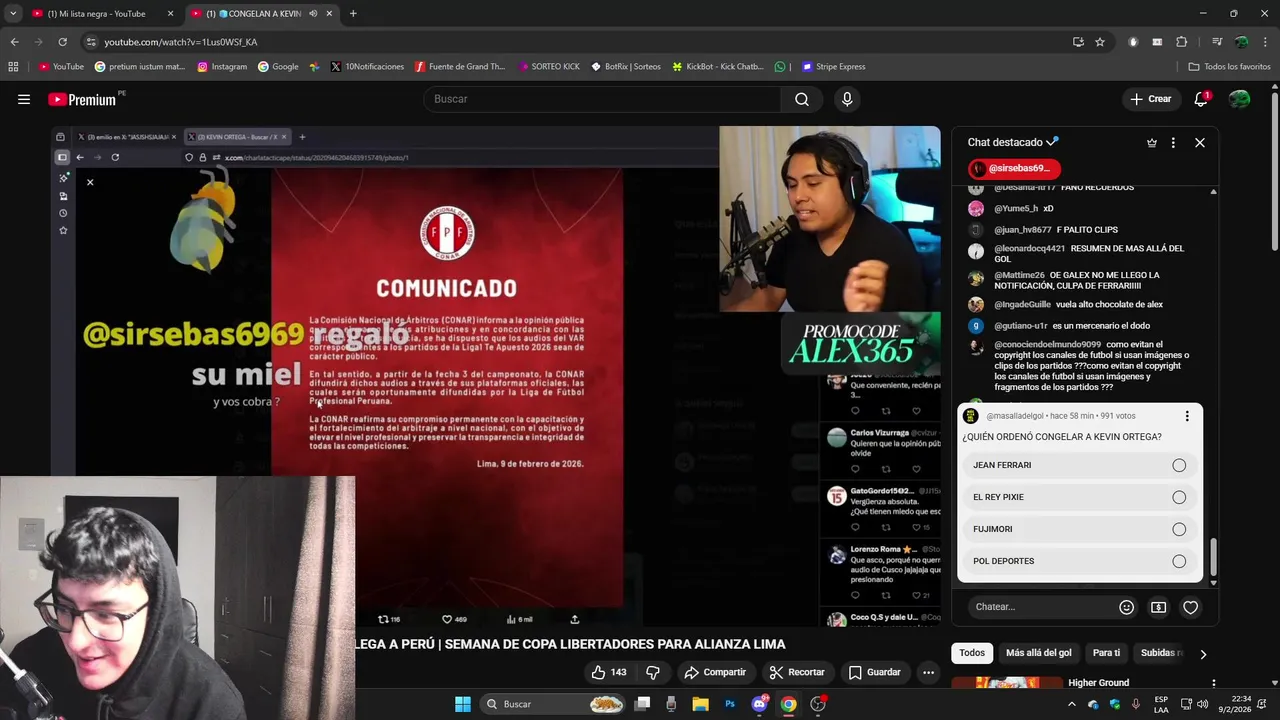The height and width of the screenshot is (720, 1280).
Task: Advance the video category chips arrow
Action: (1203, 653)
